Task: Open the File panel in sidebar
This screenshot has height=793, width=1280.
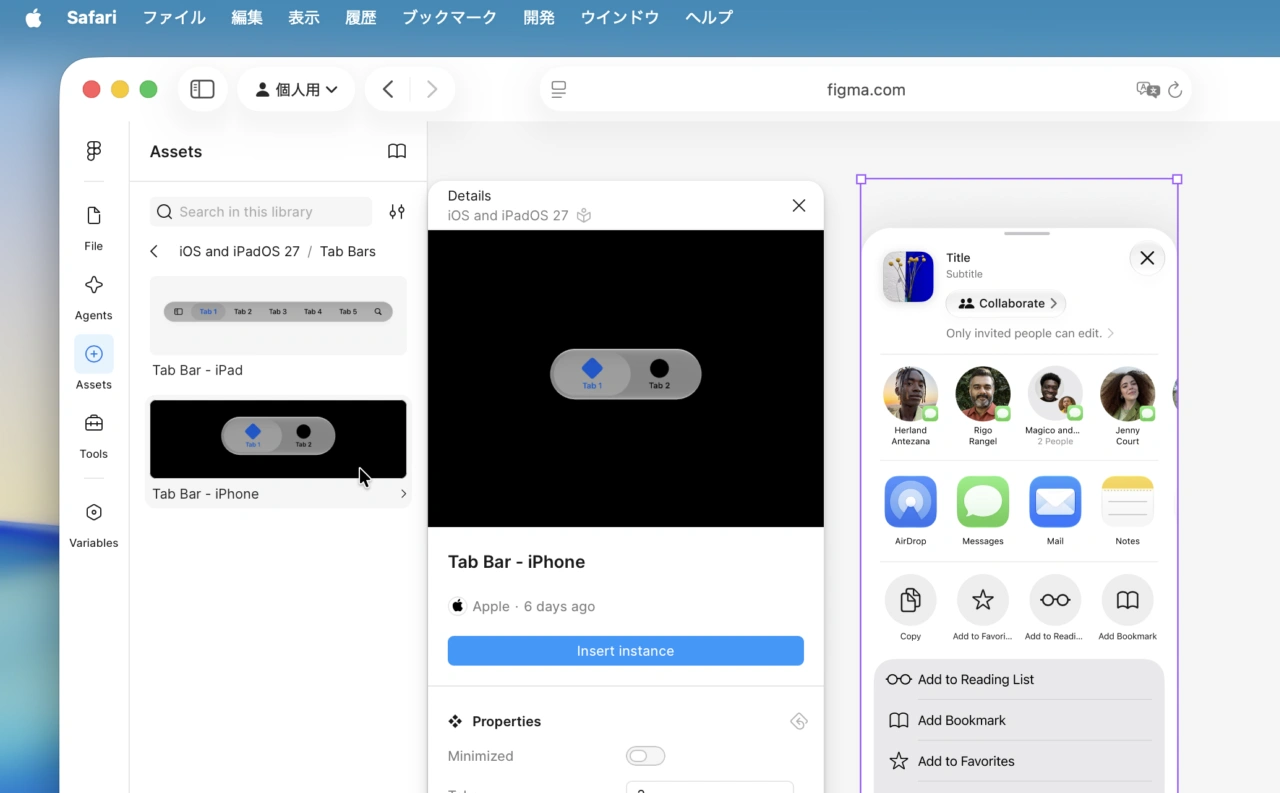Action: tap(93, 228)
